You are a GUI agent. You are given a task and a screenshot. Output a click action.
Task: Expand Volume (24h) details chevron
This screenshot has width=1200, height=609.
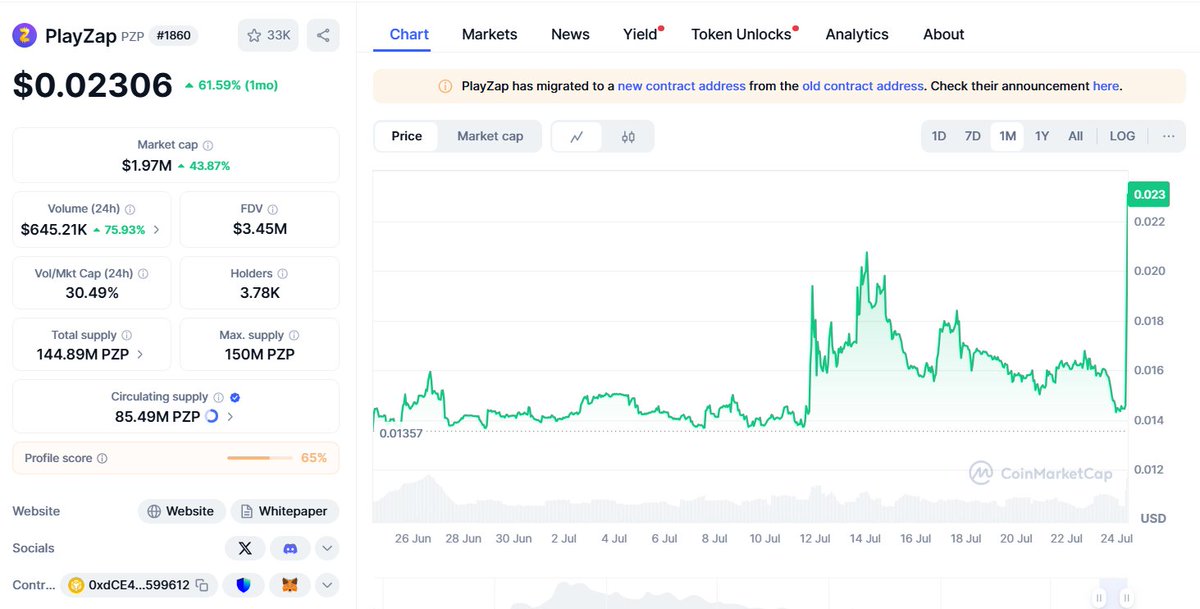pos(156,230)
